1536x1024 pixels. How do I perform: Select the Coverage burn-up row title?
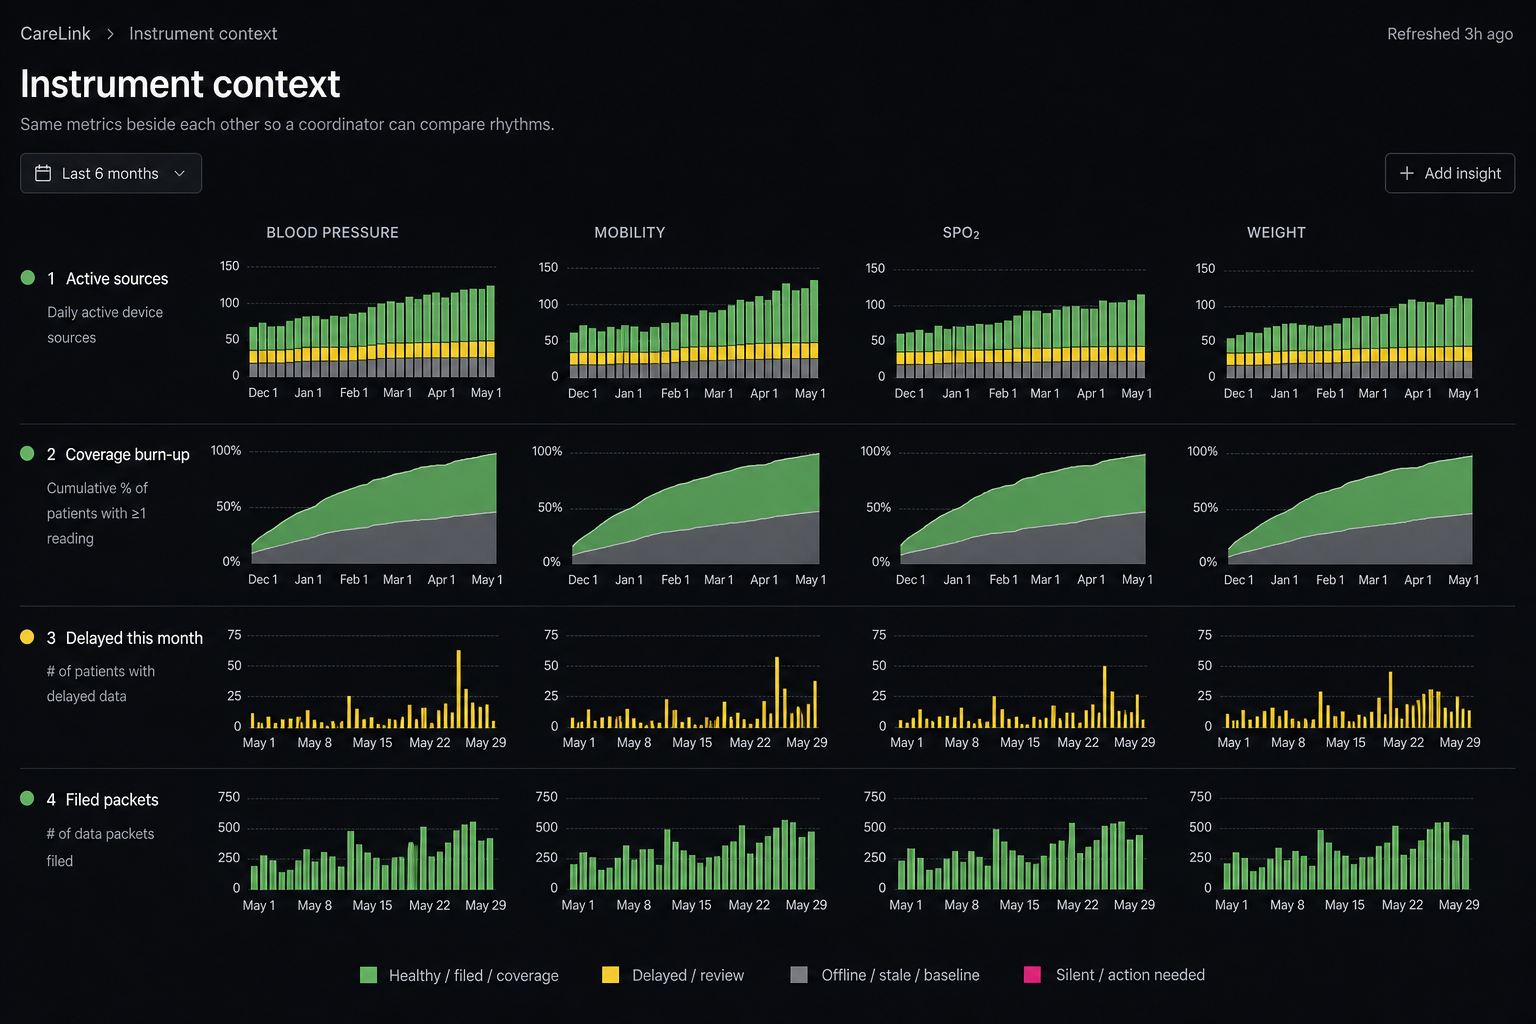(127, 455)
